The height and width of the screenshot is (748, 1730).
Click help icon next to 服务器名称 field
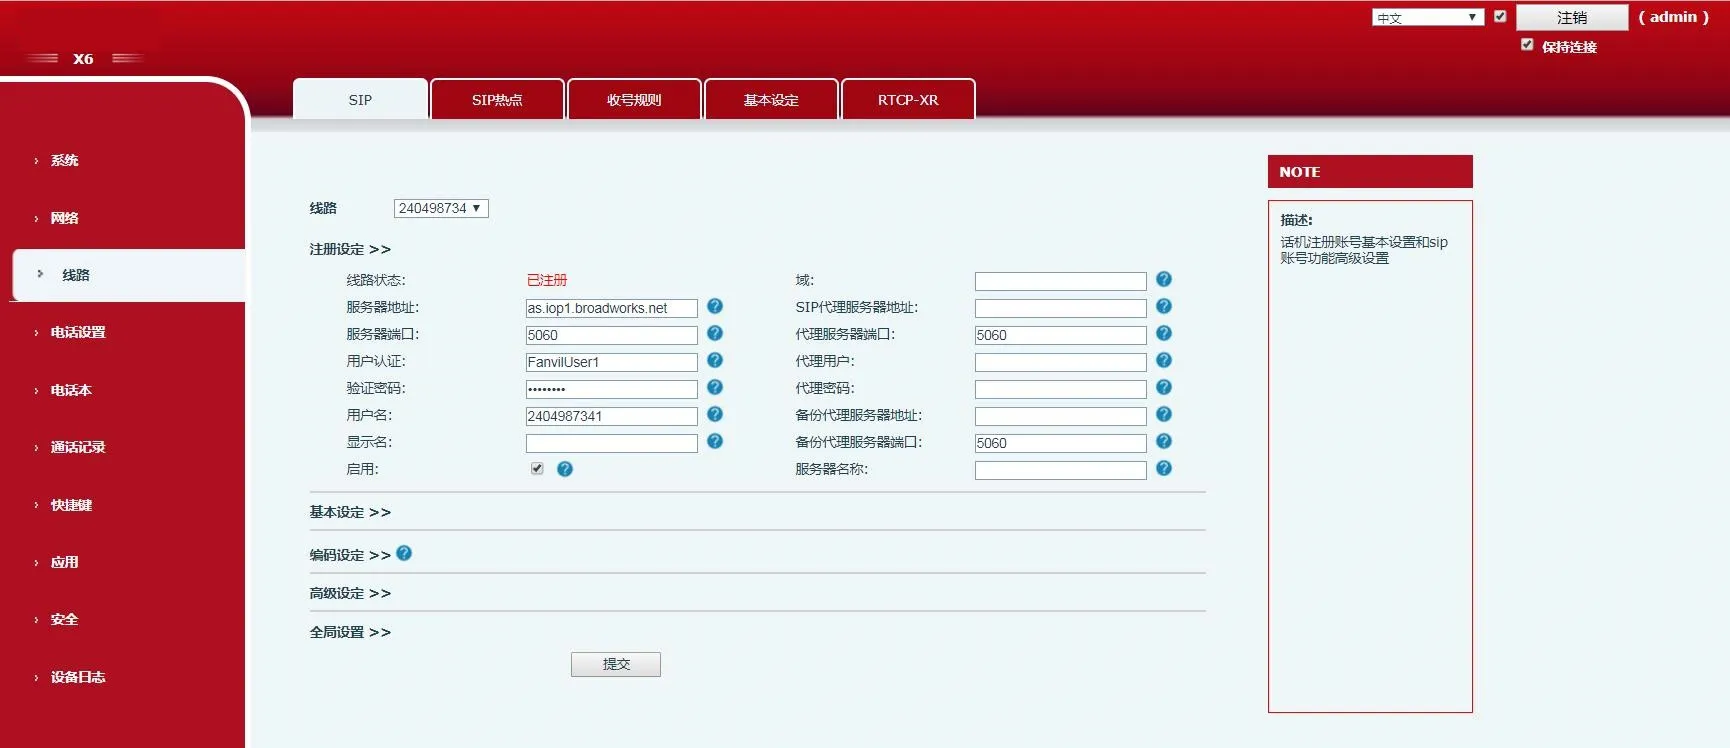point(1163,469)
